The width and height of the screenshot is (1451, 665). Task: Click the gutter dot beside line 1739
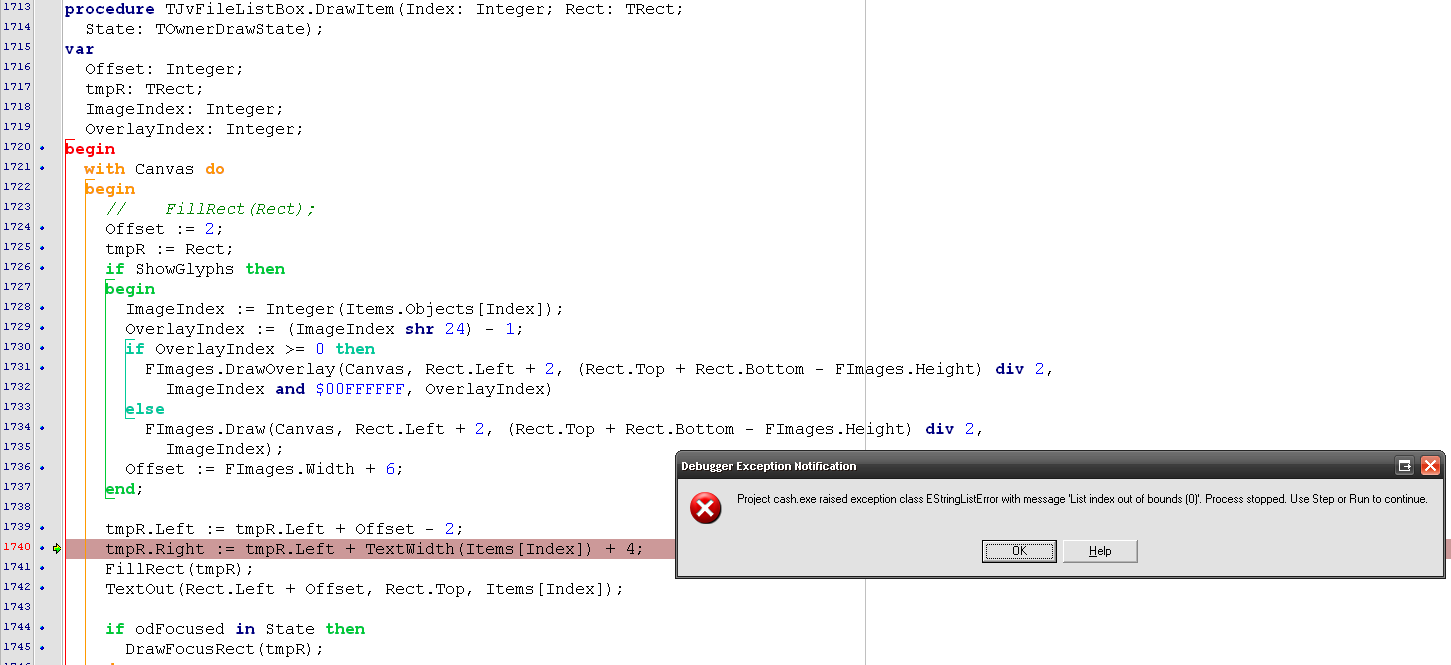42,528
